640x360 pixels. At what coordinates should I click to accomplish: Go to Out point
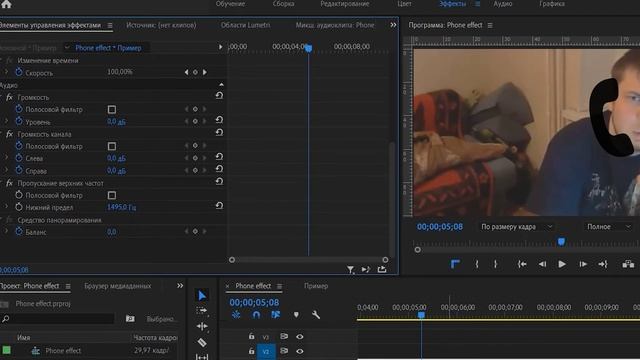(x=603, y=264)
